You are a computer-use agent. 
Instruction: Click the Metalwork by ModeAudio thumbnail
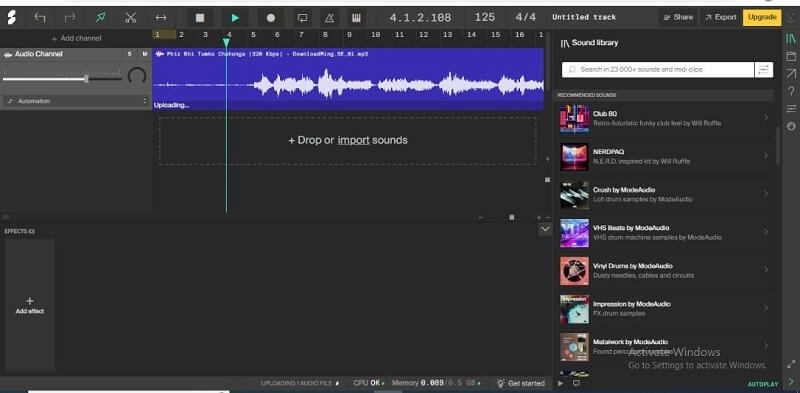[x=574, y=347]
